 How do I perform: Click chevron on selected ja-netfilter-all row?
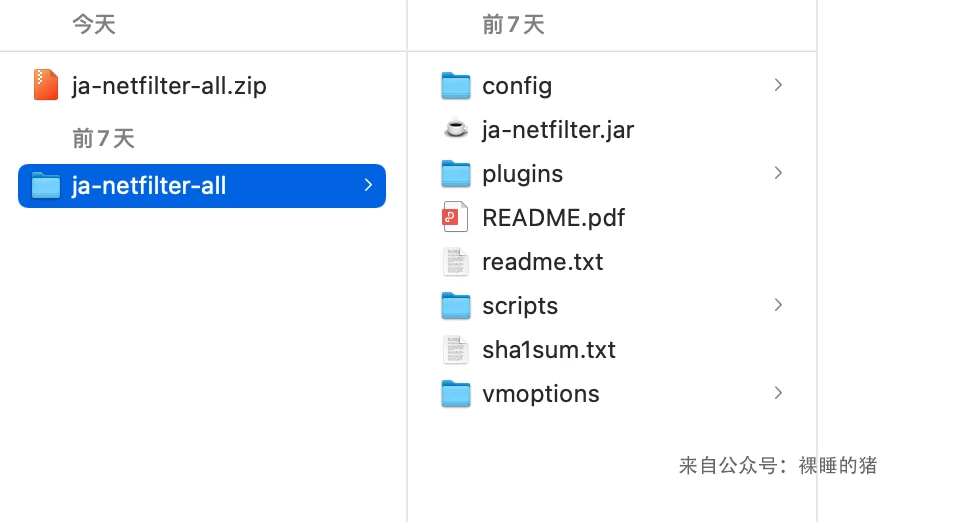point(368,185)
